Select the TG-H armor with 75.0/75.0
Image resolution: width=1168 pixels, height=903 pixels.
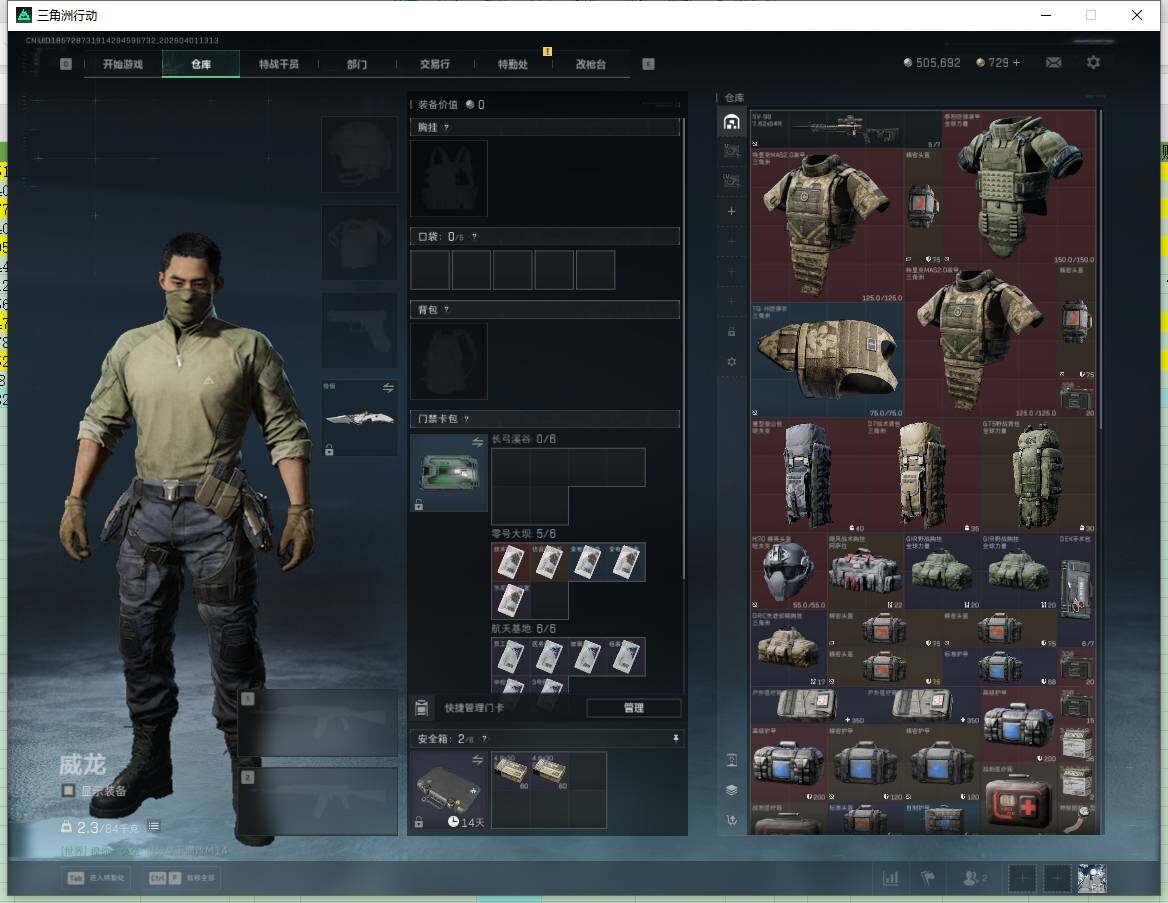click(x=827, y=359)
